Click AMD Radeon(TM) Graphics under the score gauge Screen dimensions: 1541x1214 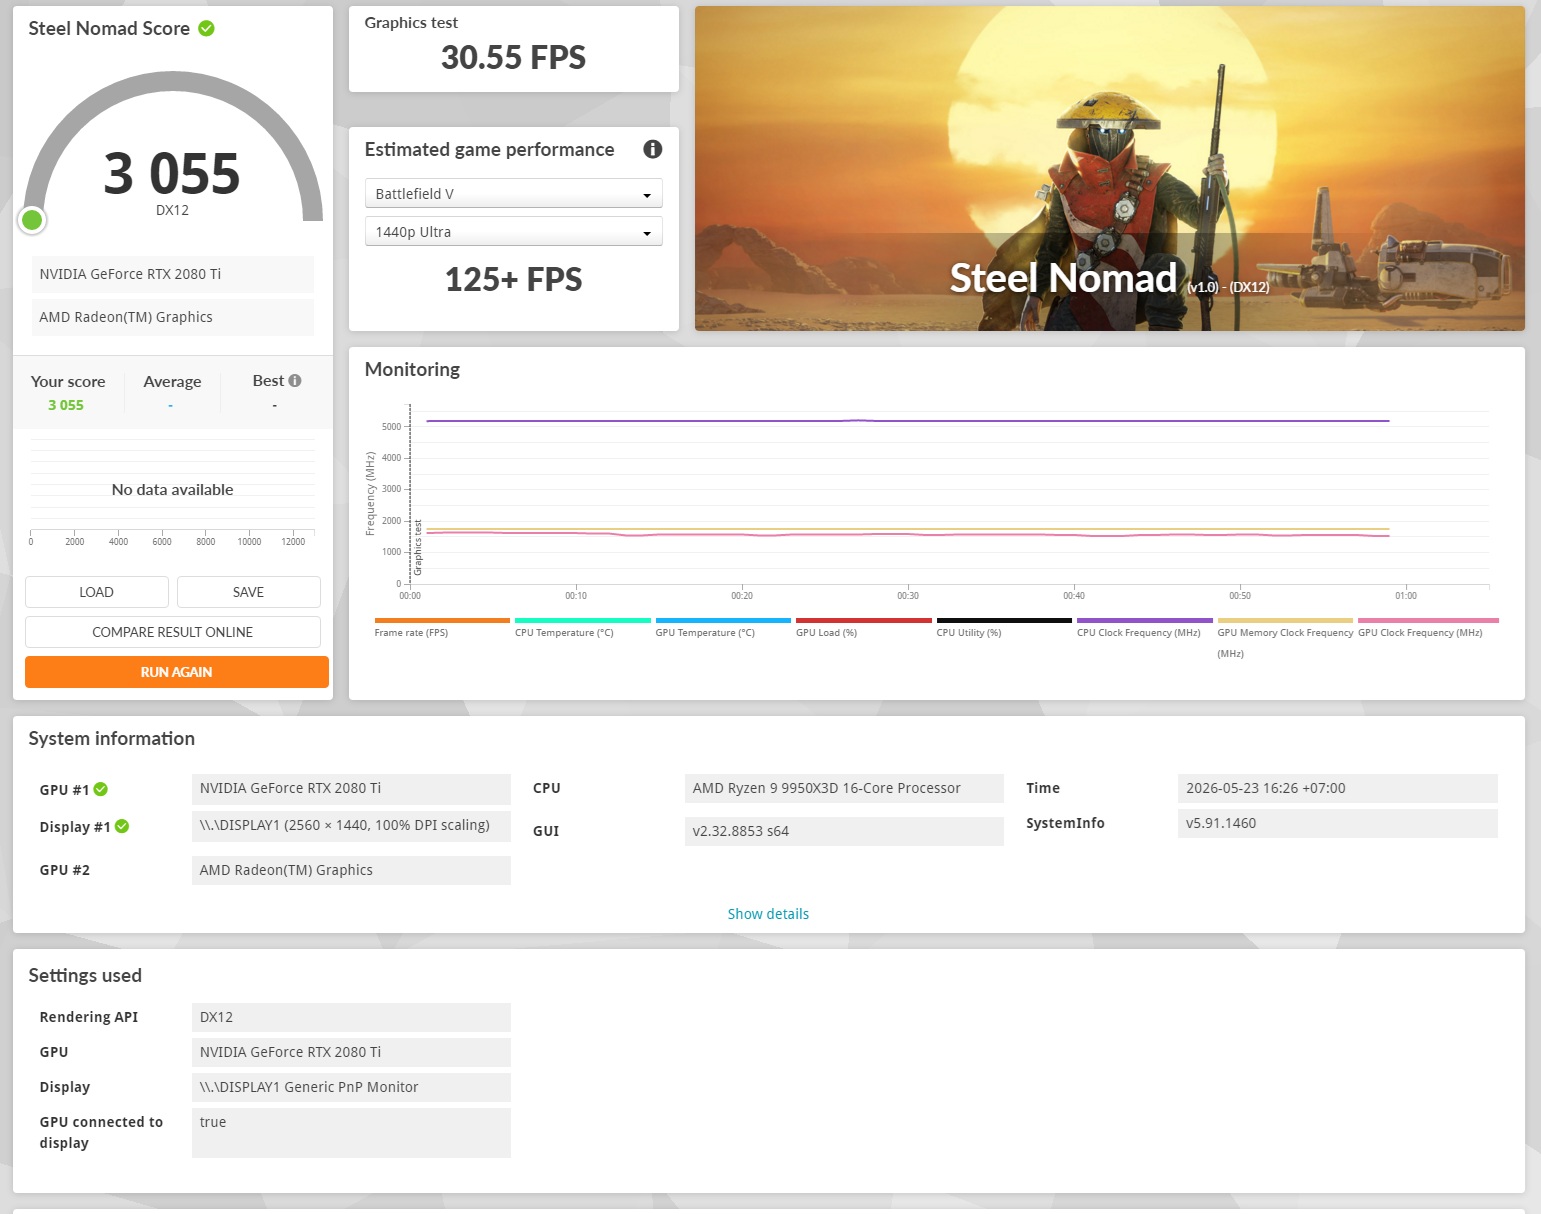tap(172, 317)
